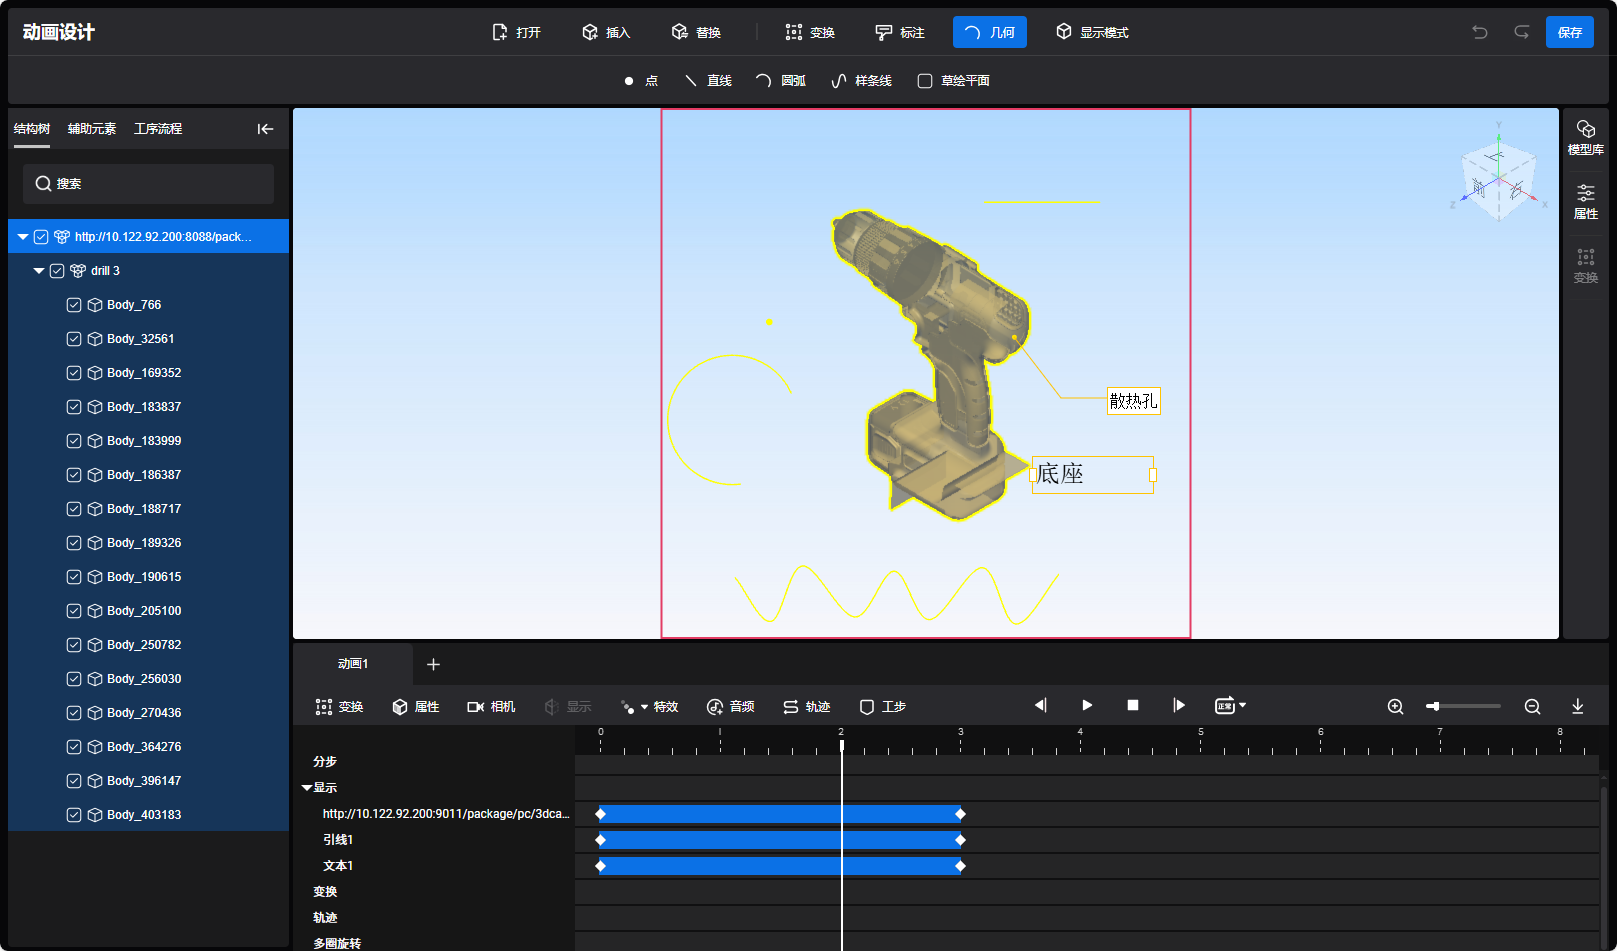1617x951 pixels.
Task: Uncheck the Body_766 checkbox
Action: [74, 305]
